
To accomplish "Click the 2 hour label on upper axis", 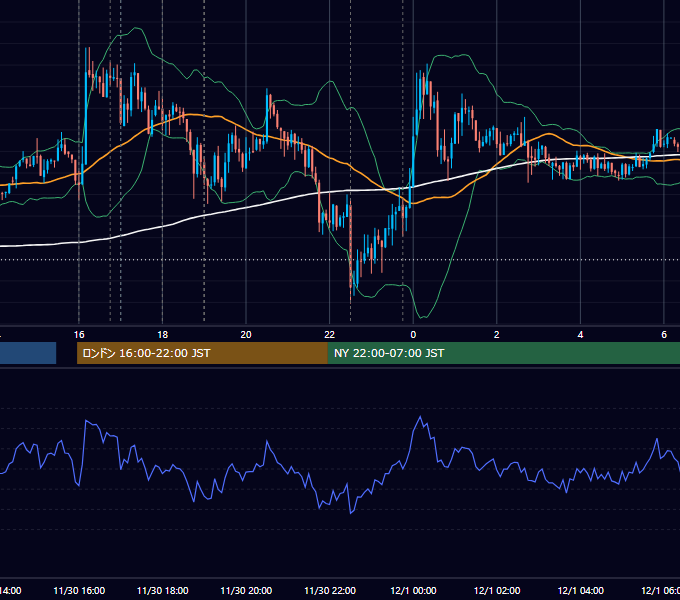I will click(x=497, y=335).
